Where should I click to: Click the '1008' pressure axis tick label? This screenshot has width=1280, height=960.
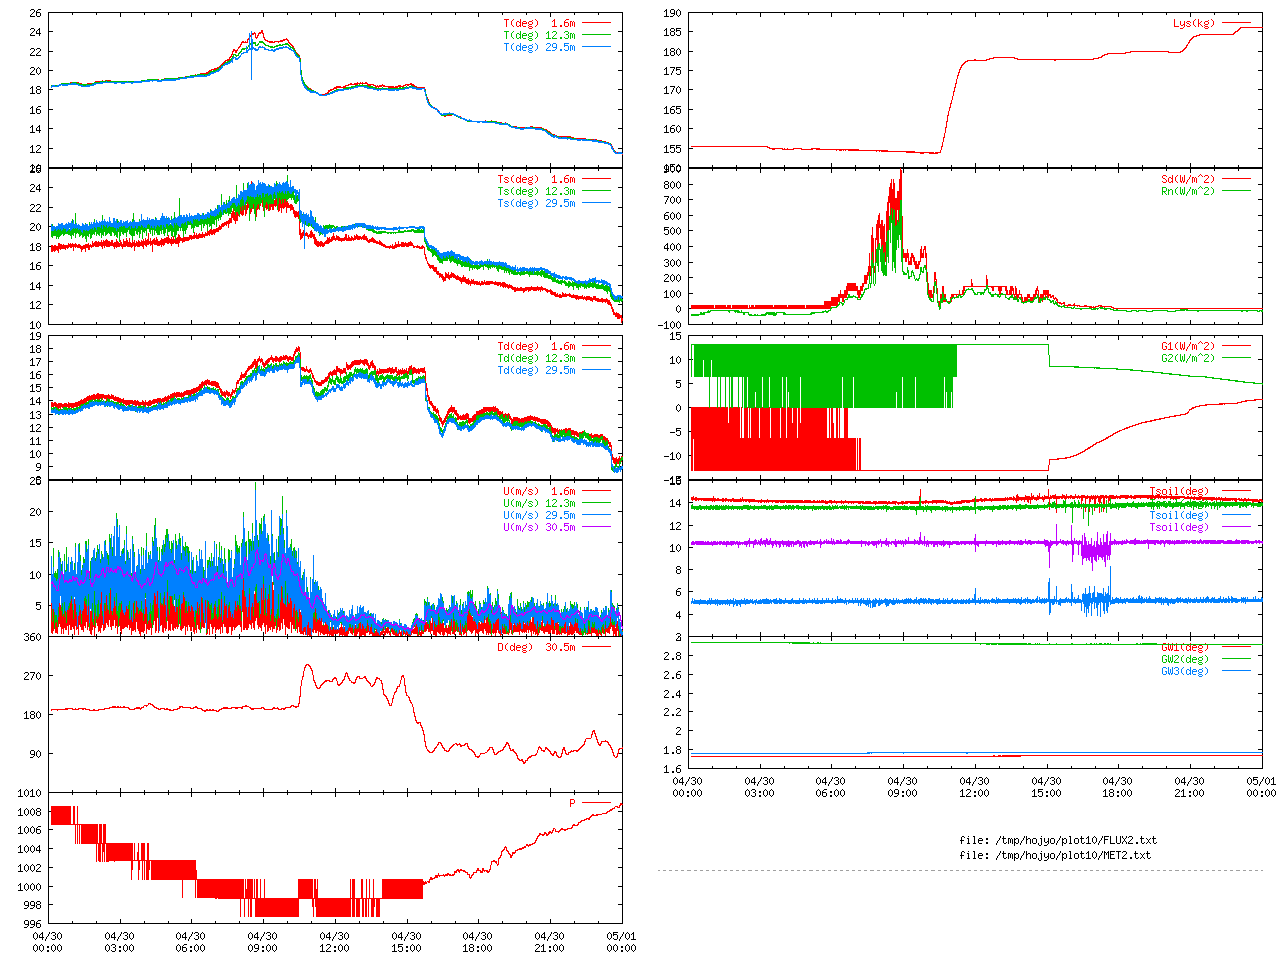point(30,812)
